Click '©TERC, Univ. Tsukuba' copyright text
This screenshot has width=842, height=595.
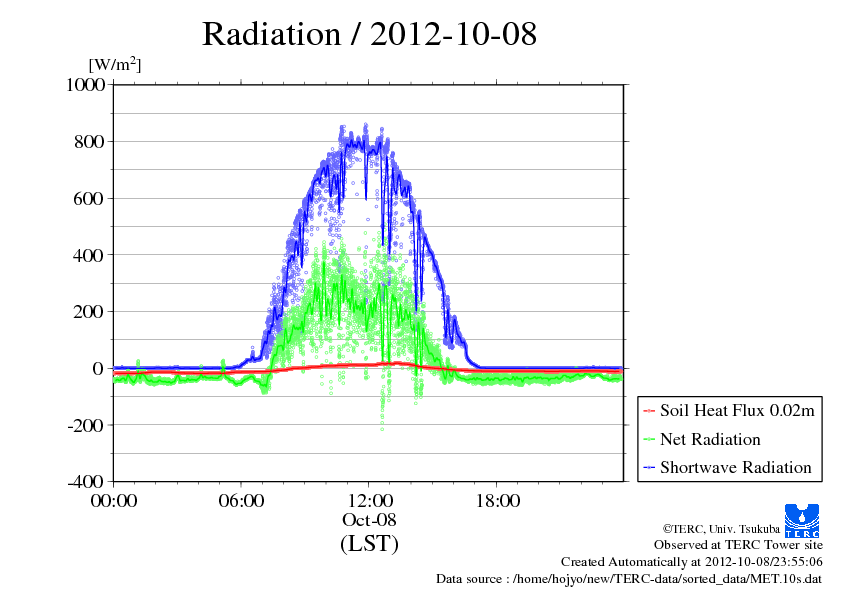721,529
